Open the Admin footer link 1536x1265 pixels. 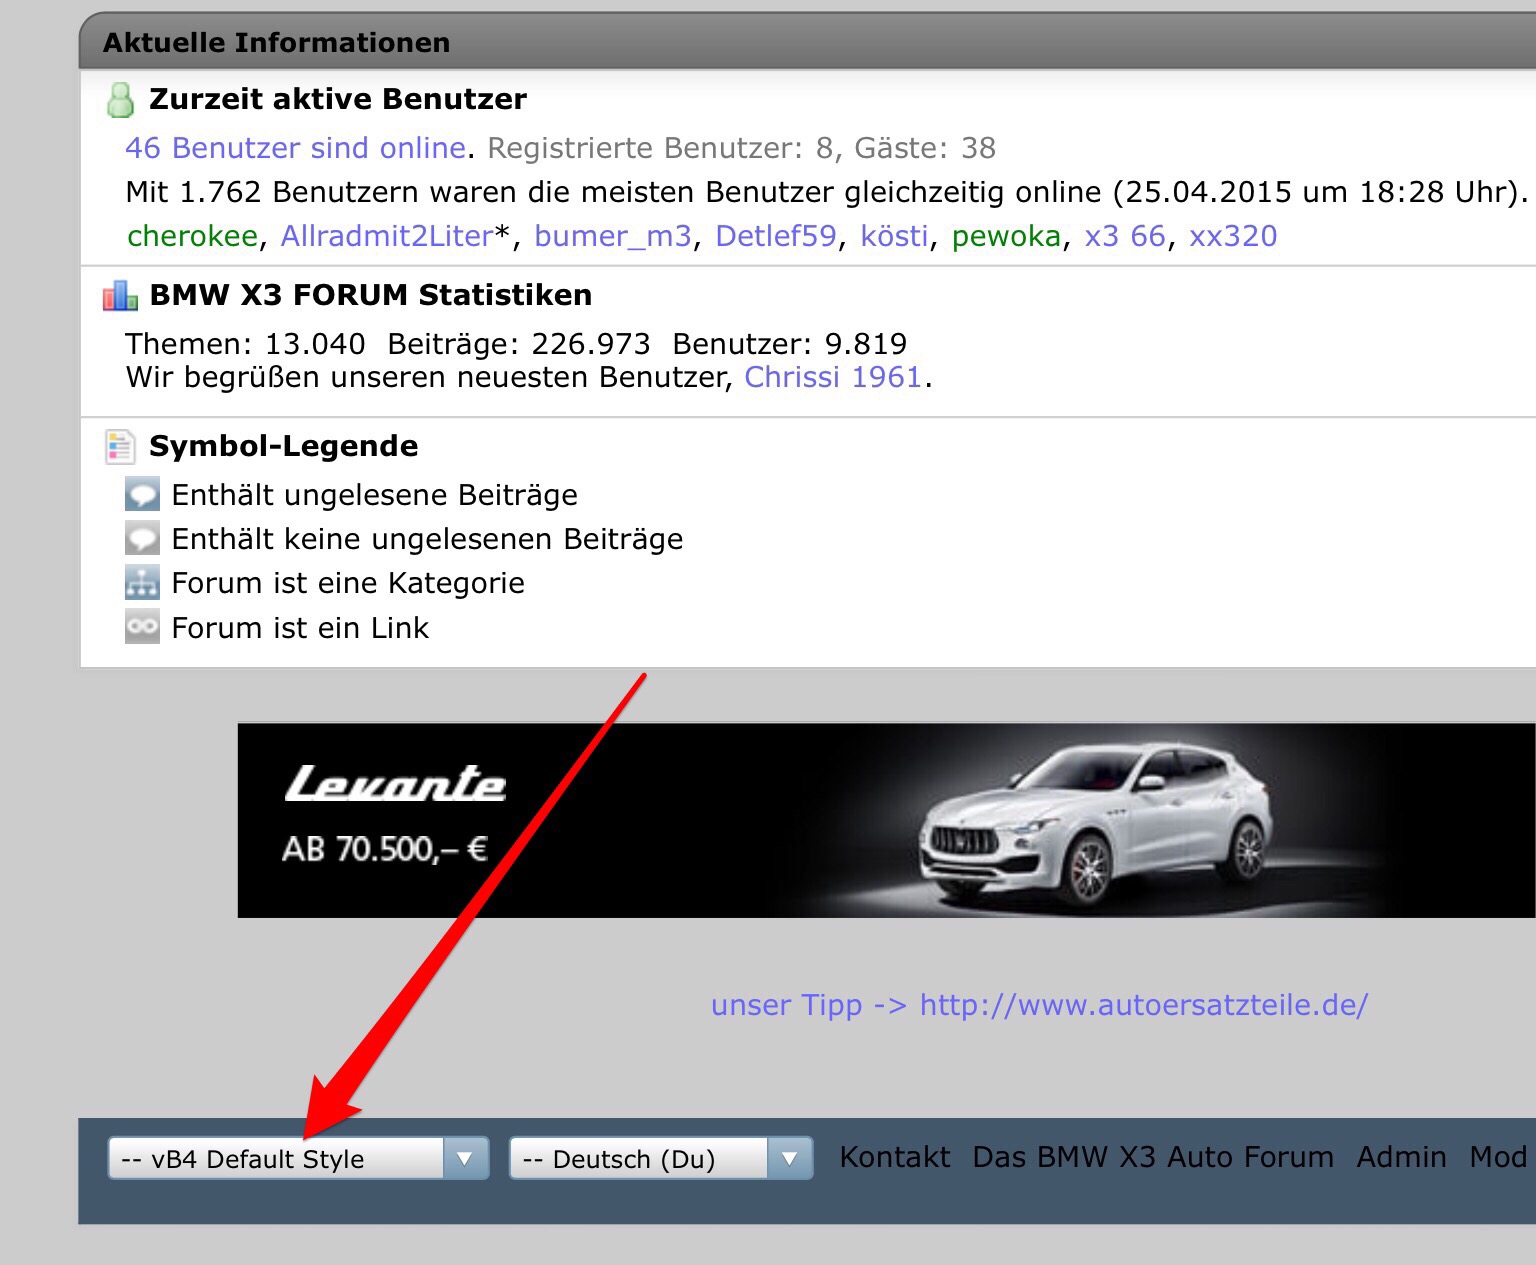[1401, 1157]
